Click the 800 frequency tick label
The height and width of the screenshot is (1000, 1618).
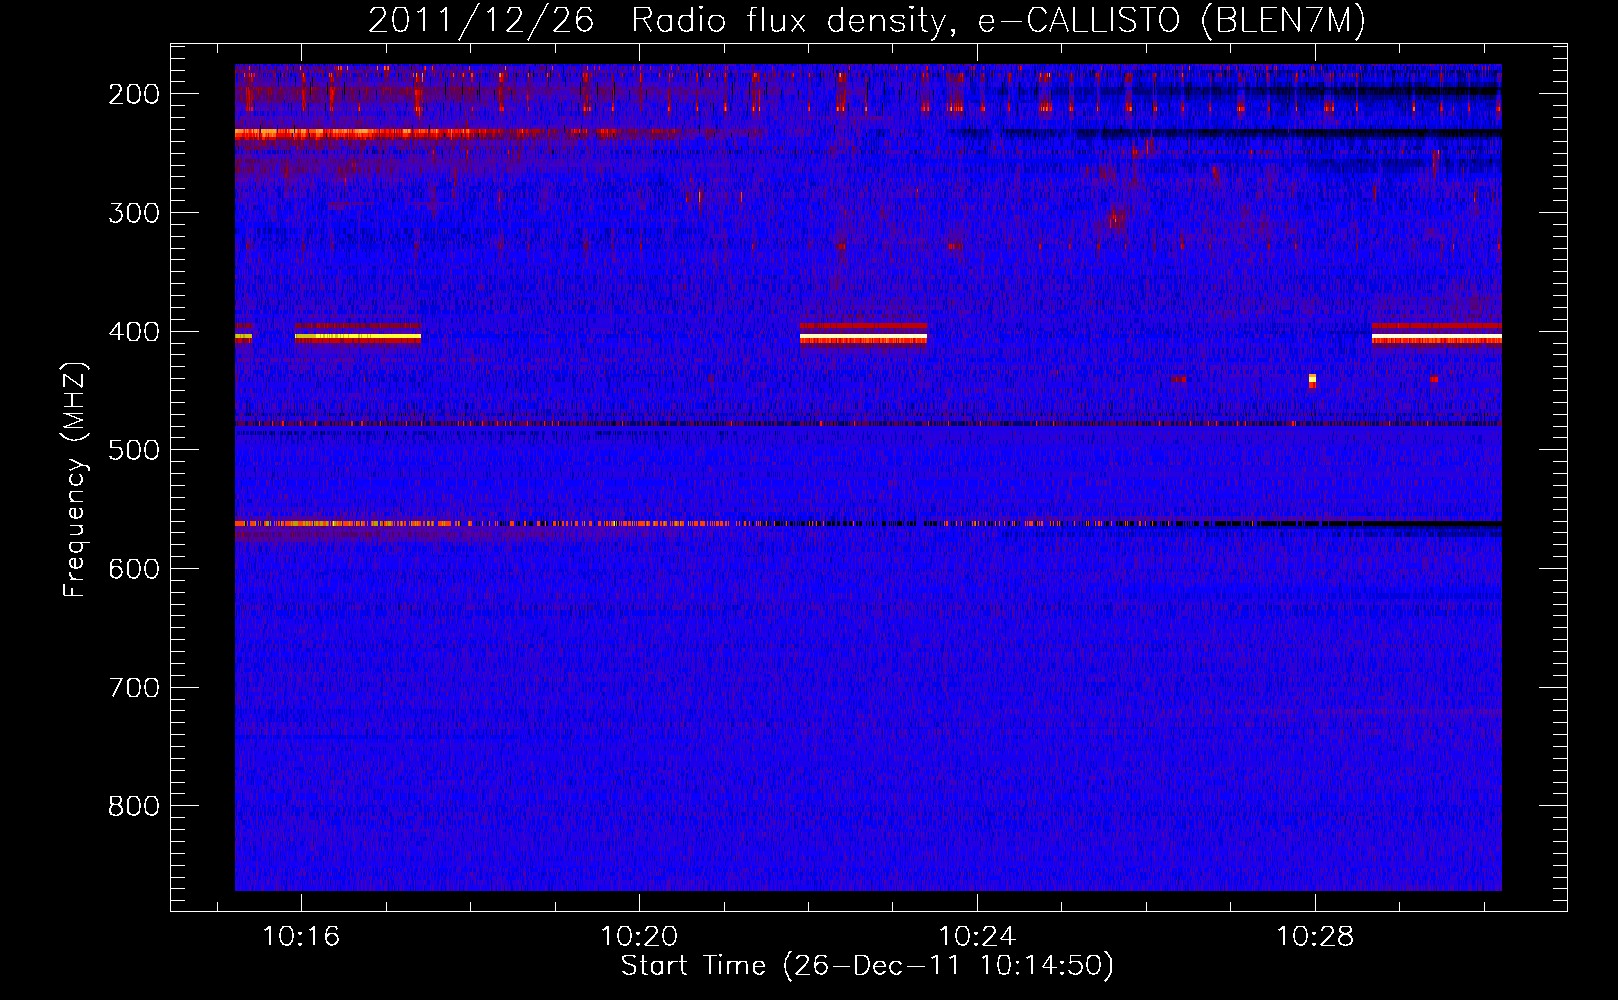134,806
